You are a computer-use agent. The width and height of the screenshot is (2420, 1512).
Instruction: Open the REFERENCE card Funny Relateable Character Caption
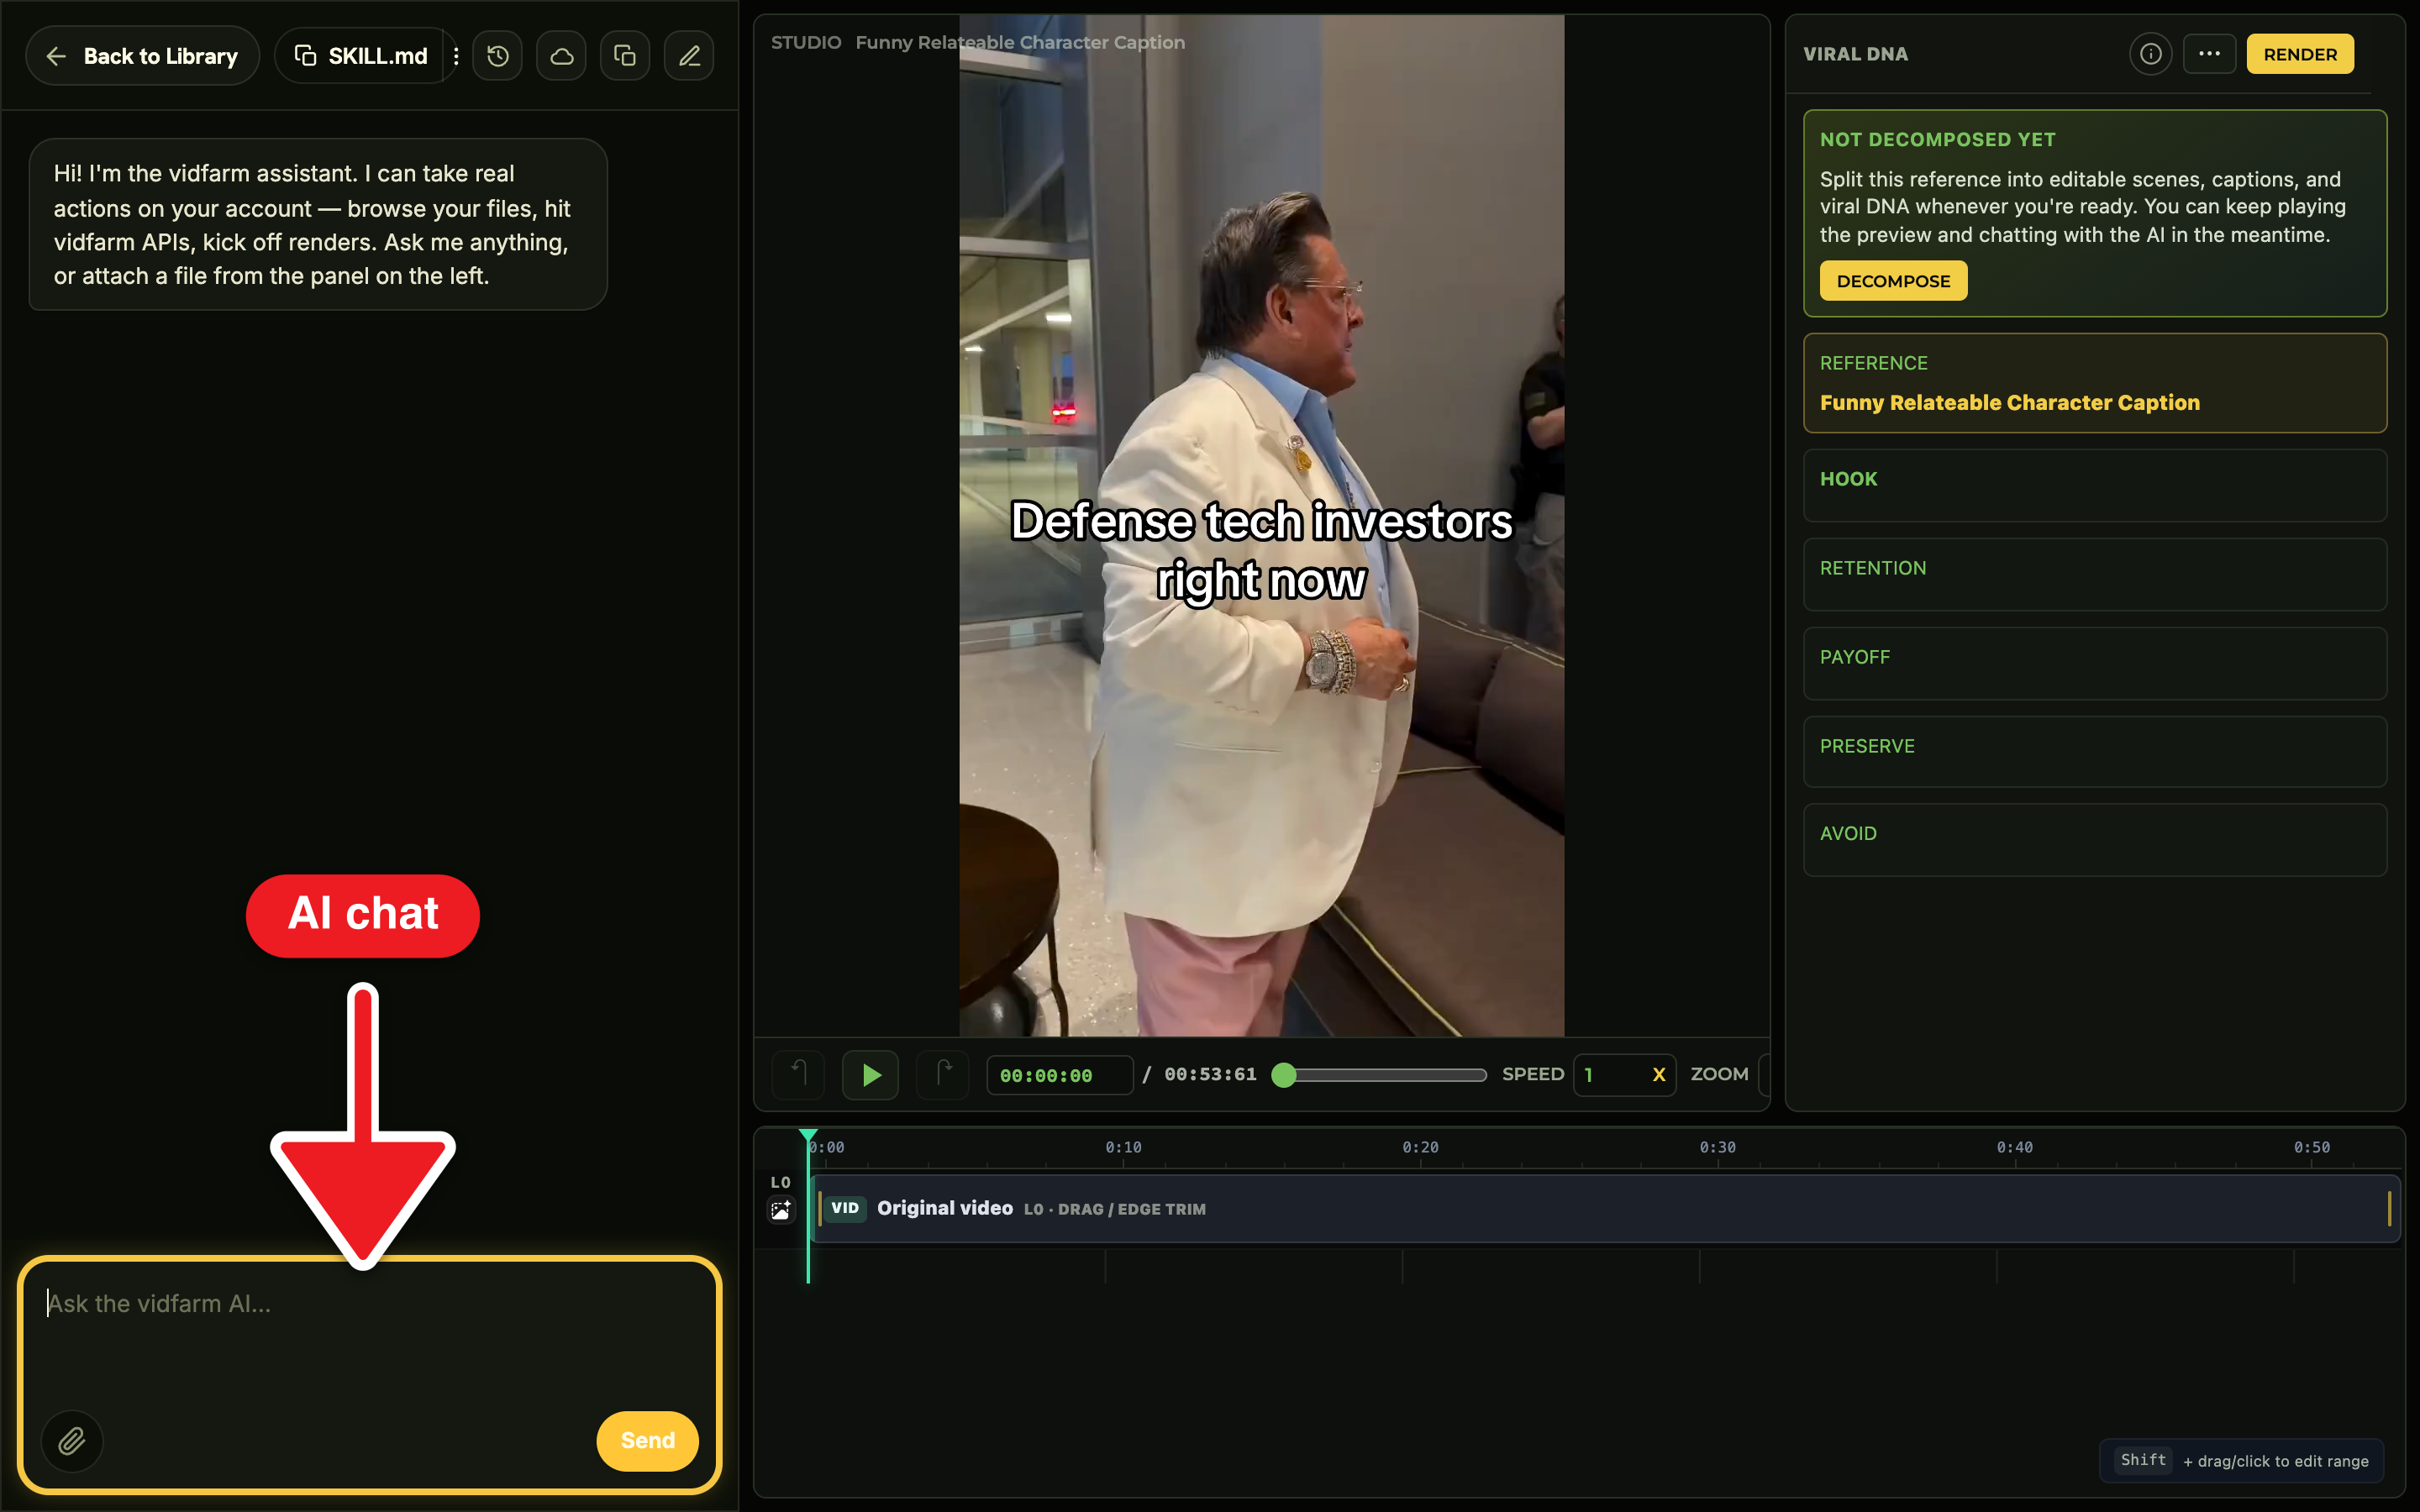pyautogui.click(x=2094, y=383)
